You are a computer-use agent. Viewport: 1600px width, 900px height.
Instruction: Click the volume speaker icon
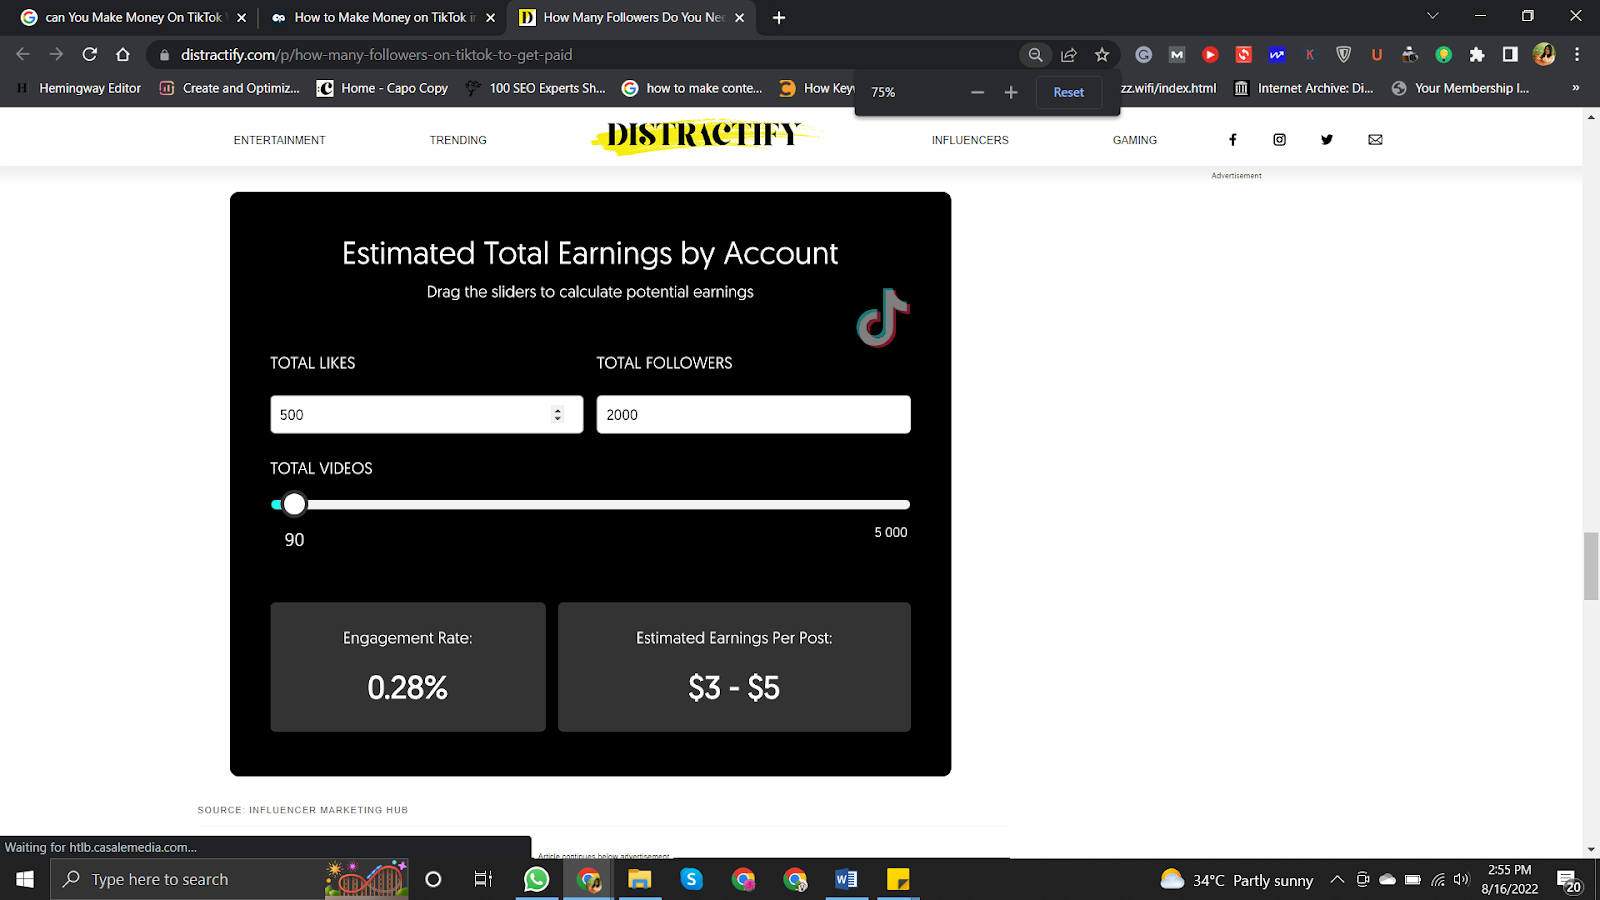coord(1462,880)
